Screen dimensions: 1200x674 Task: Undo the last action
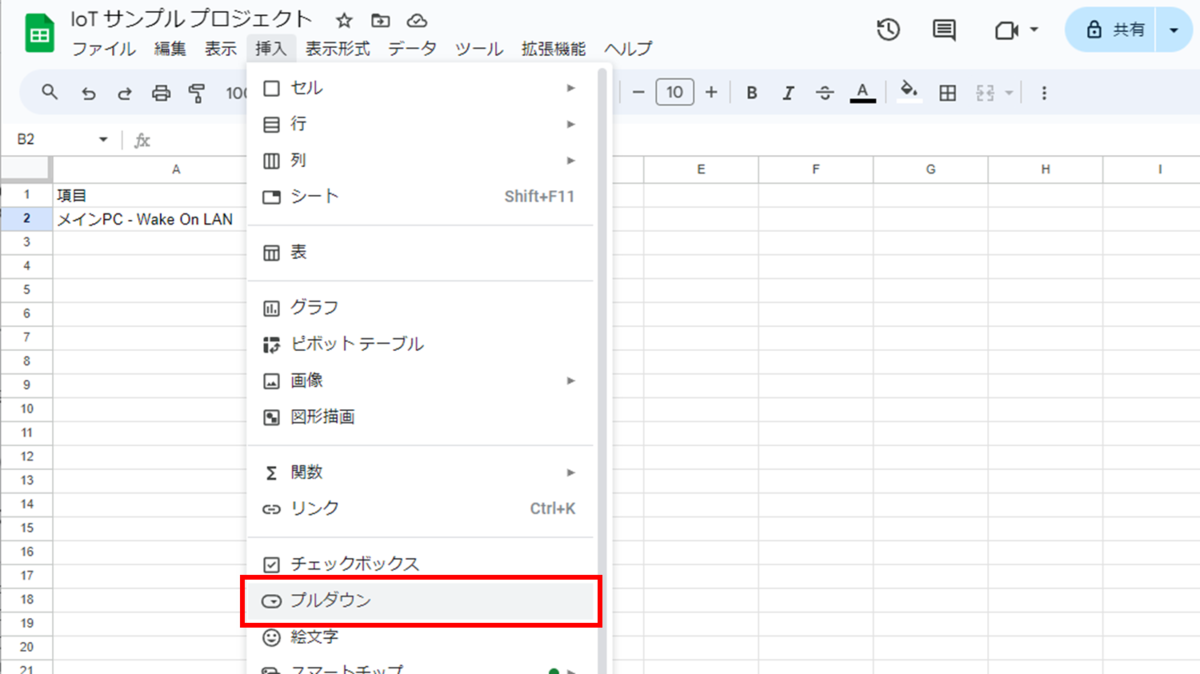pos(89,93)
